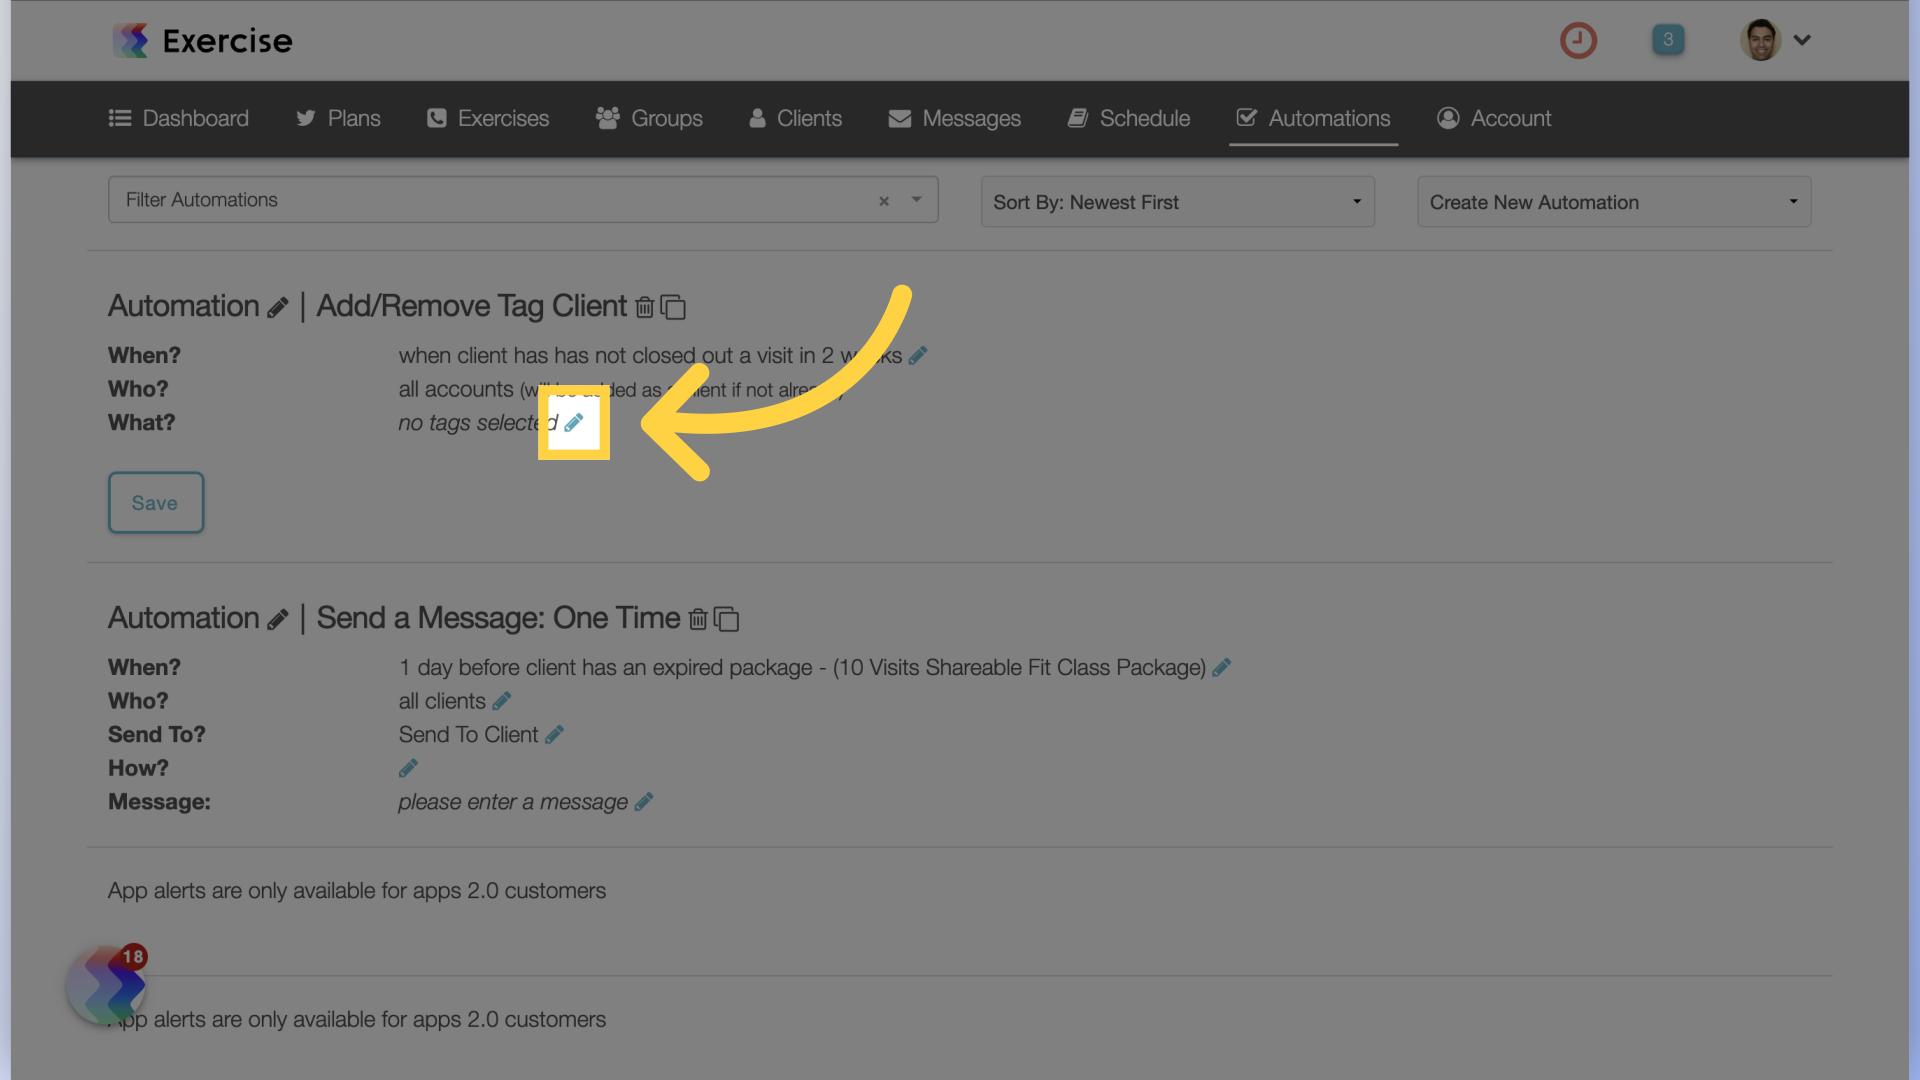Viewport: 1920px width, 1080px height.
Task: Click the edit pencil icon for What?
Action: pos(574,422)
